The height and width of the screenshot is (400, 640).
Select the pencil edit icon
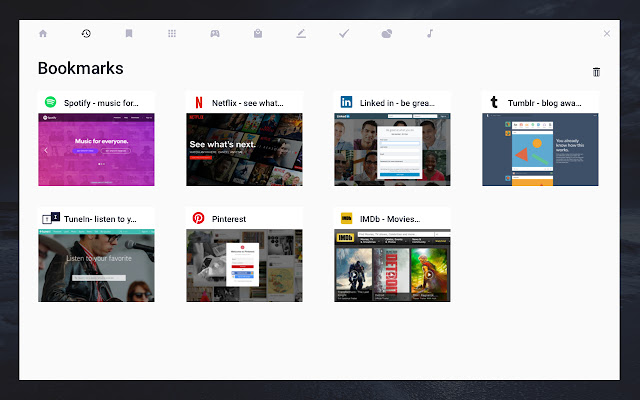coord(301,33)
